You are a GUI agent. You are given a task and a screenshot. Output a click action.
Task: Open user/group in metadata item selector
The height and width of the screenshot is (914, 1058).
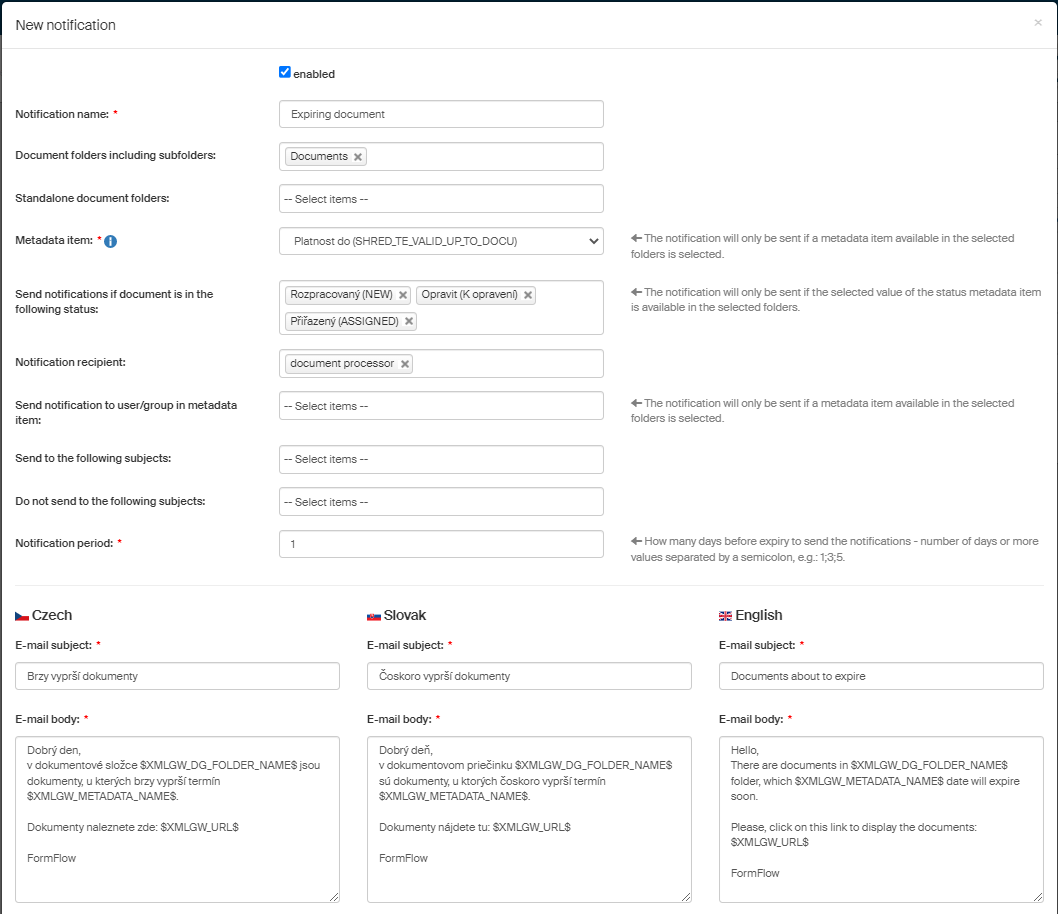point(441,406)
